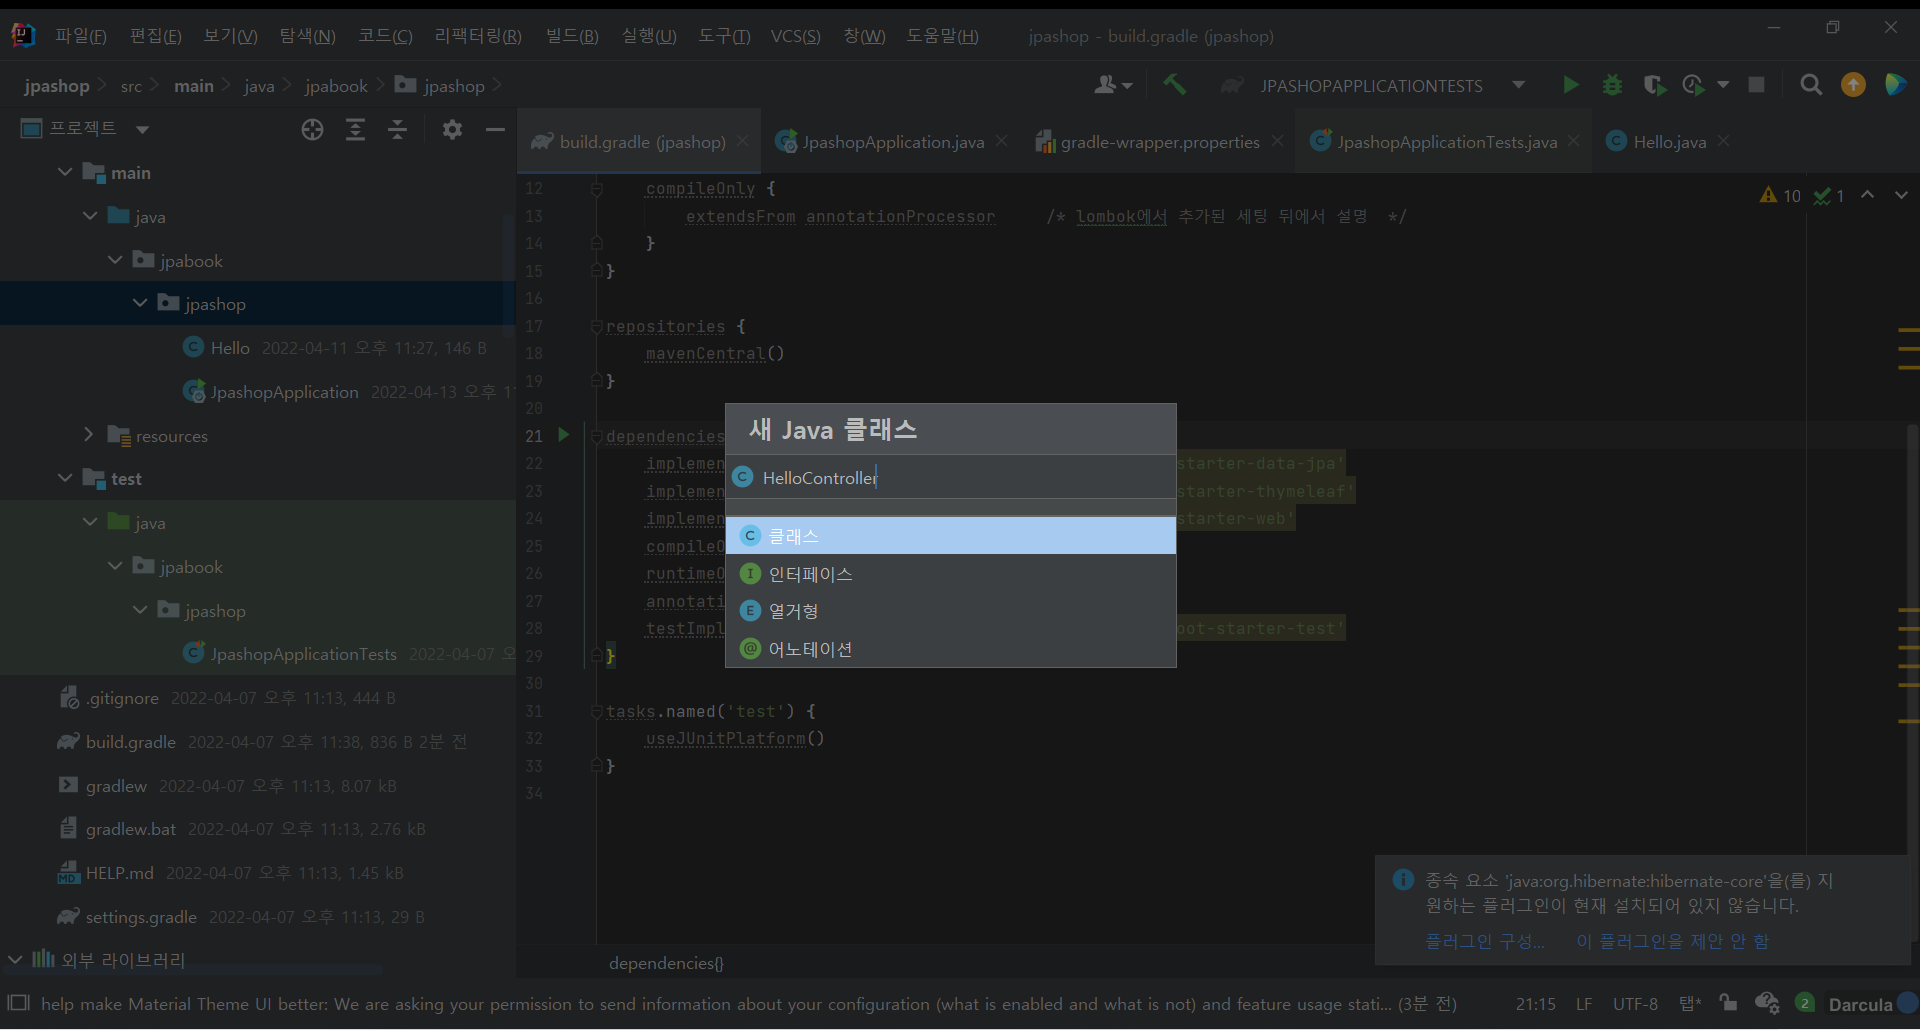
Task: Open Search Everywhere magnifier
Action: coord(1811,85)
